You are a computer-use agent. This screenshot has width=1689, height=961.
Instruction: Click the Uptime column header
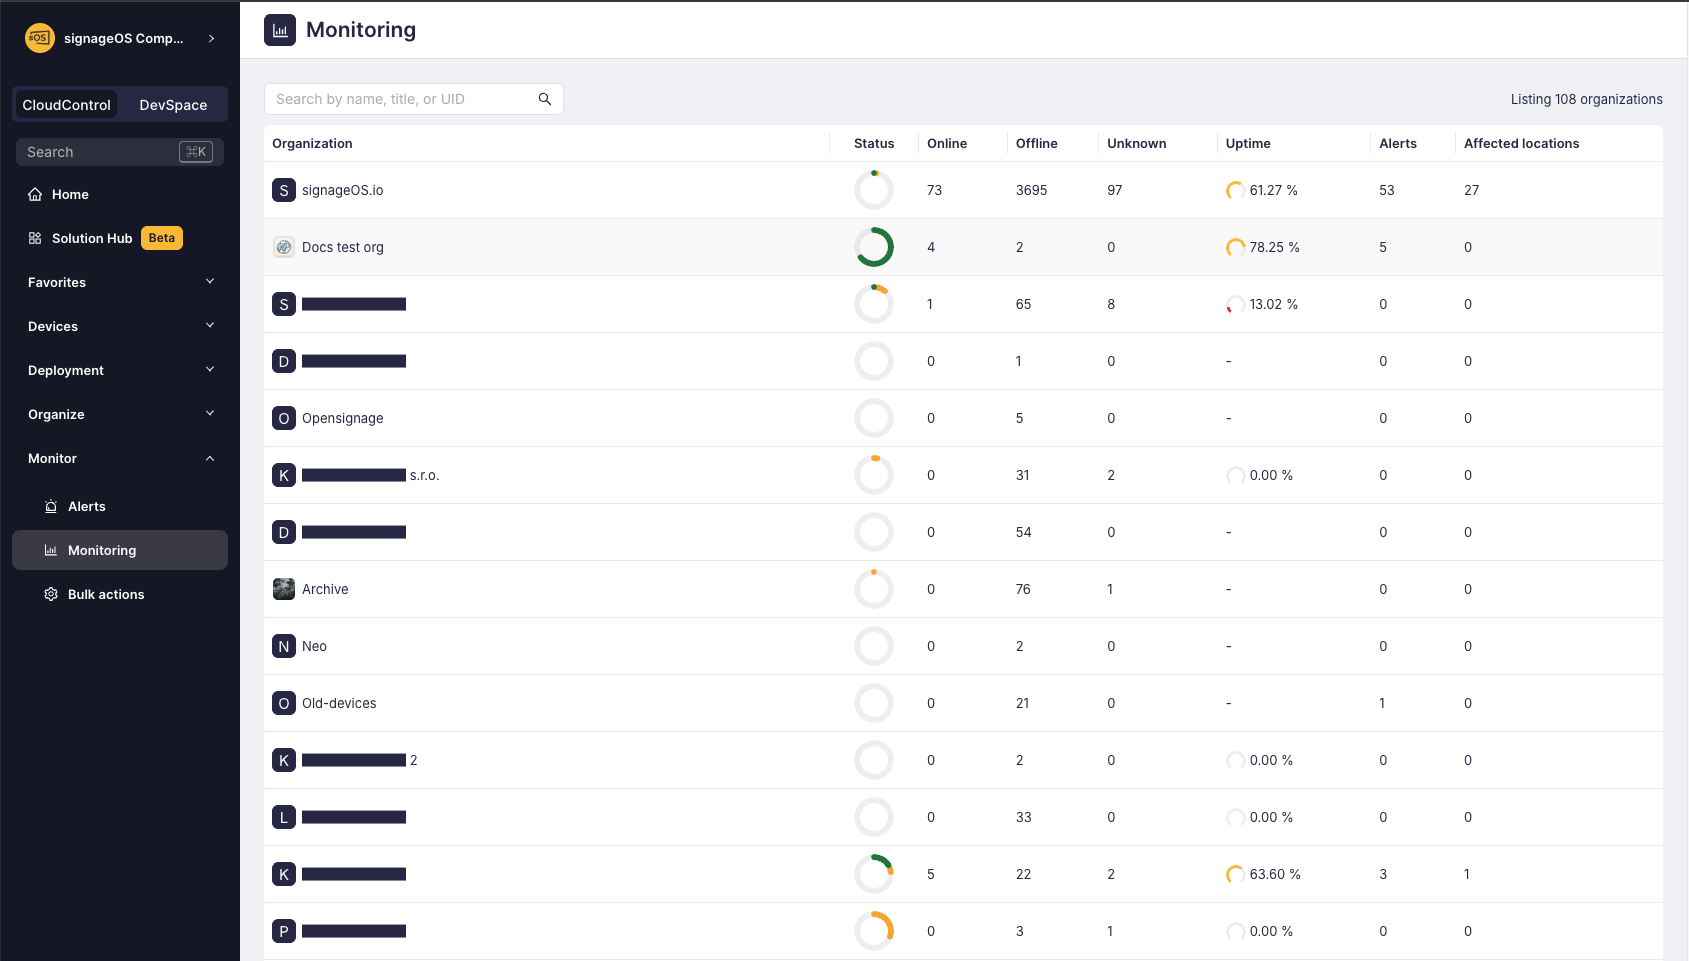[x=1248, y=143]
